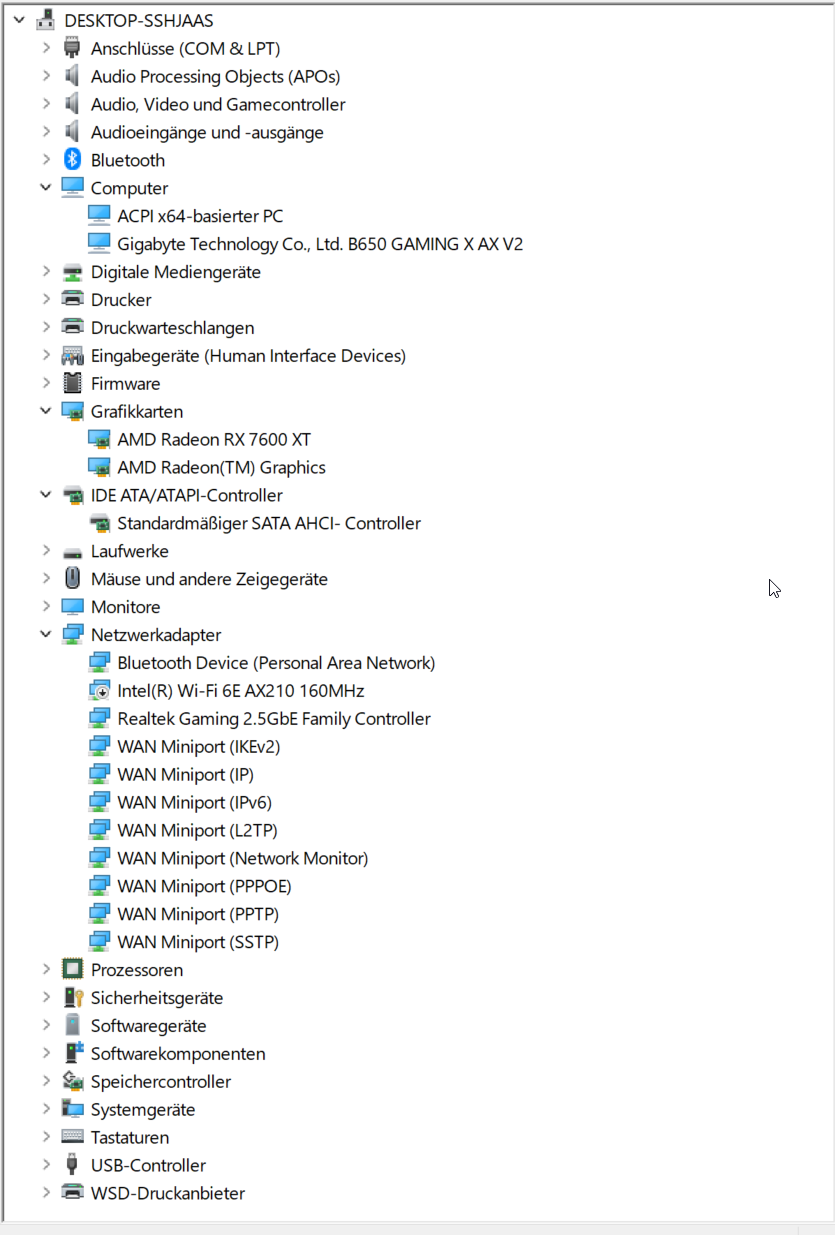835x1235 pixels.
Task: Click the Tastaturen keyboard icon
Action: [72, 1137]
